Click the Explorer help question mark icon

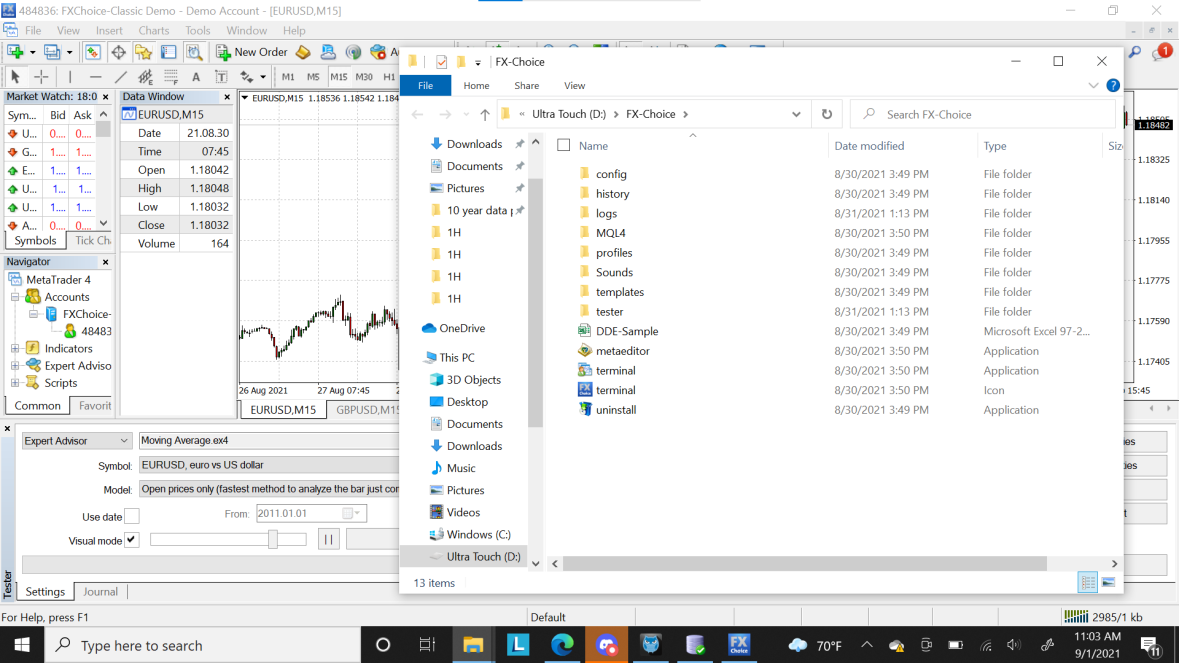click(1113, 86)
